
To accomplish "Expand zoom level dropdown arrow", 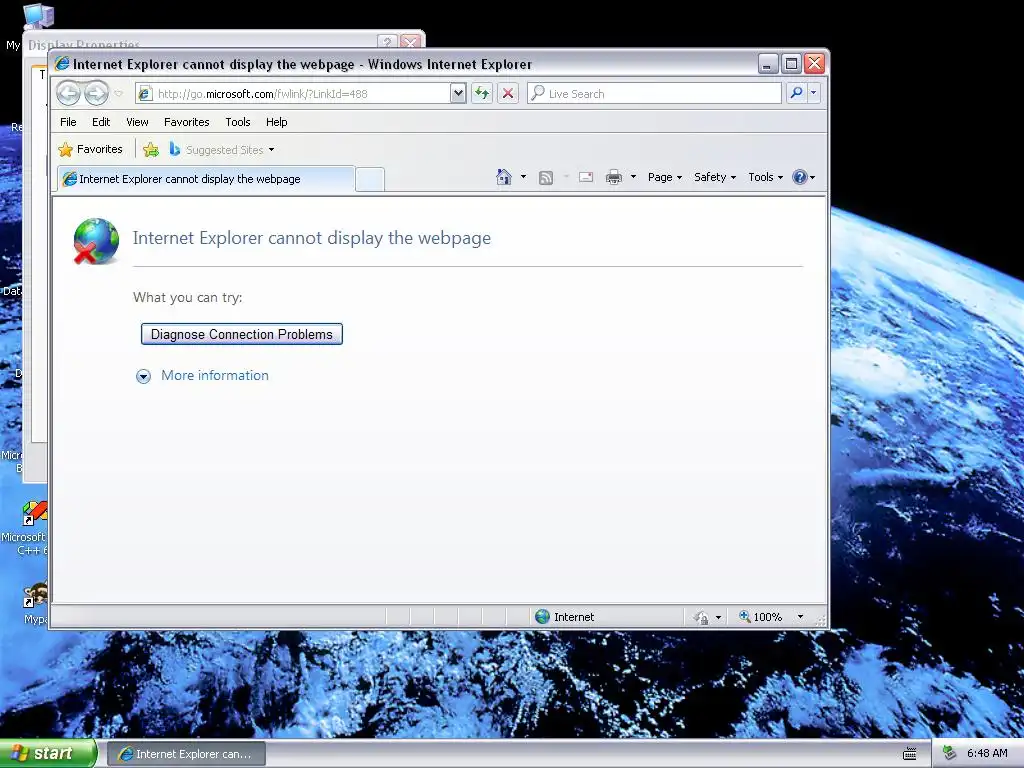I will coord(800,617).
